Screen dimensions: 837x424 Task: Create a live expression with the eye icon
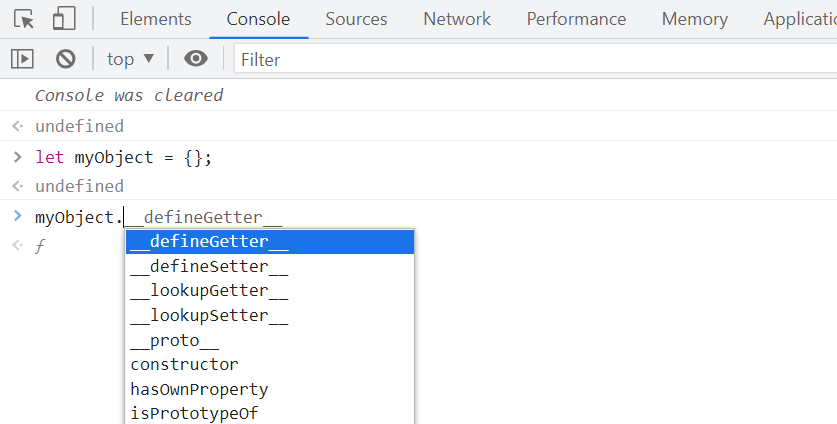click(196, 59)
